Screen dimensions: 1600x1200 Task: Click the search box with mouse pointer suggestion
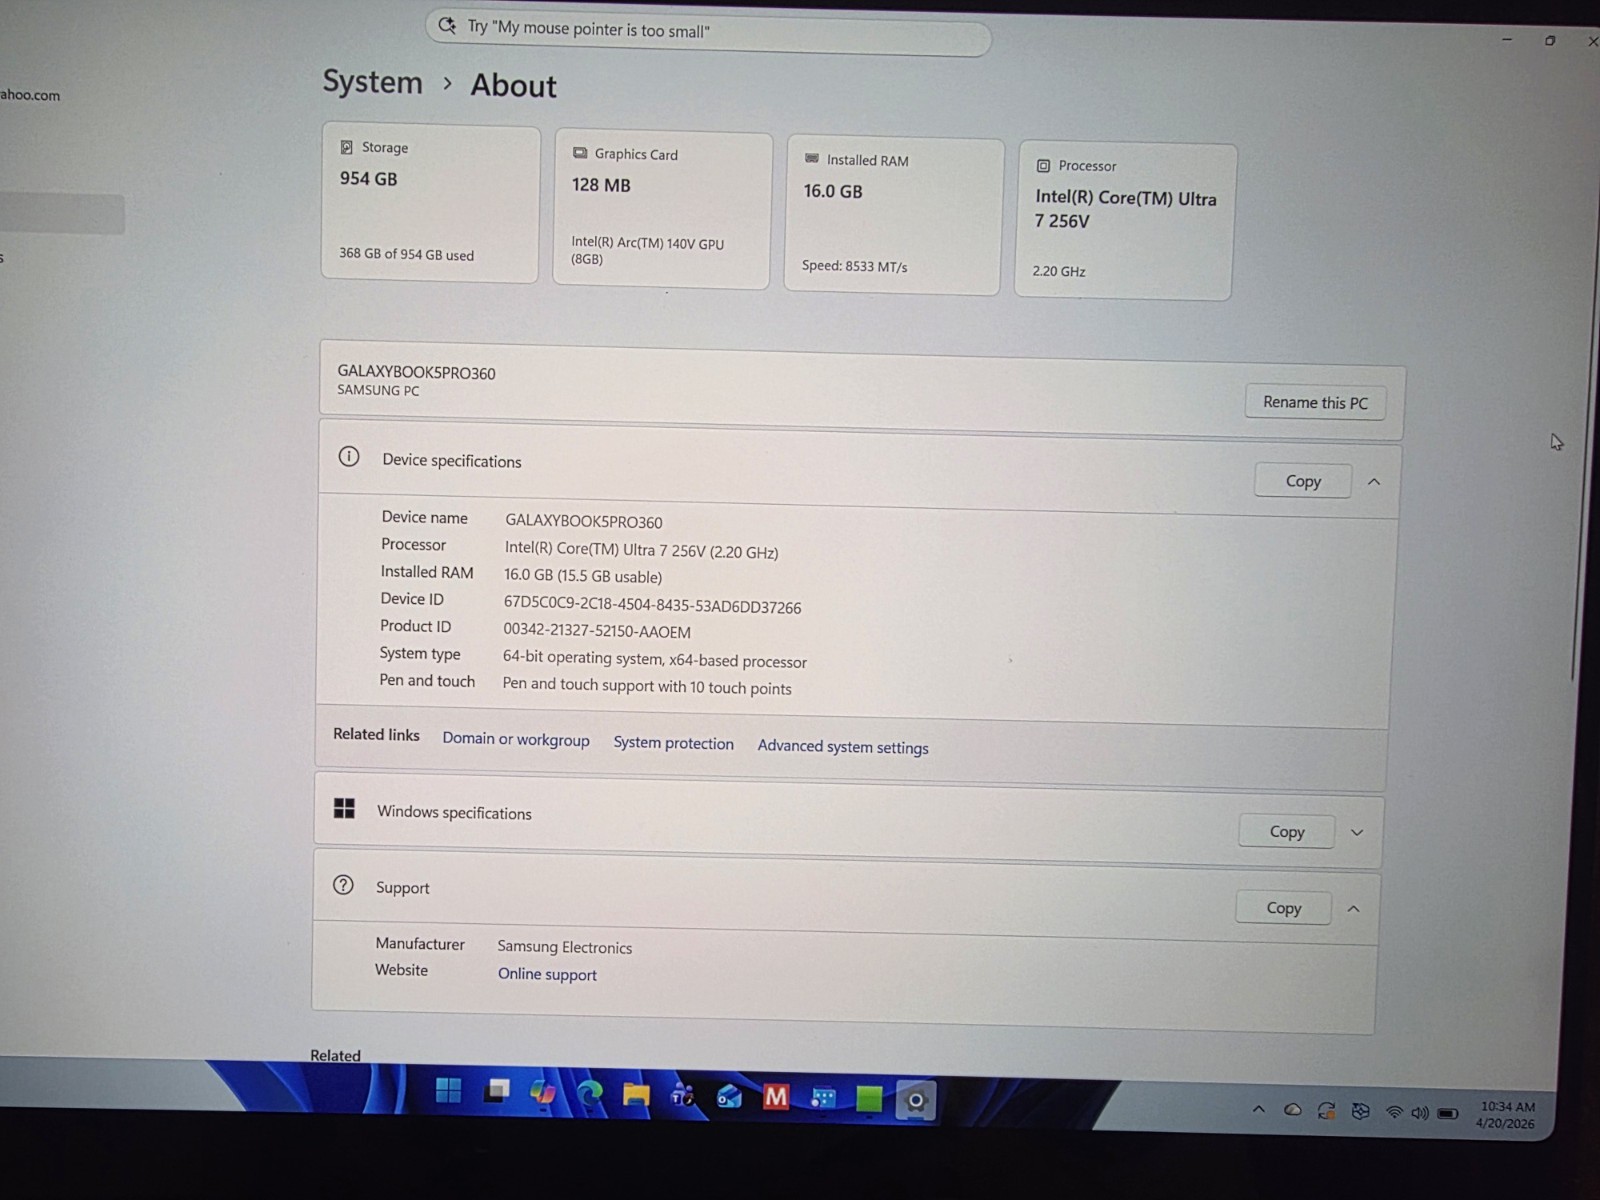pyautogui.click(x=708, y=31)
